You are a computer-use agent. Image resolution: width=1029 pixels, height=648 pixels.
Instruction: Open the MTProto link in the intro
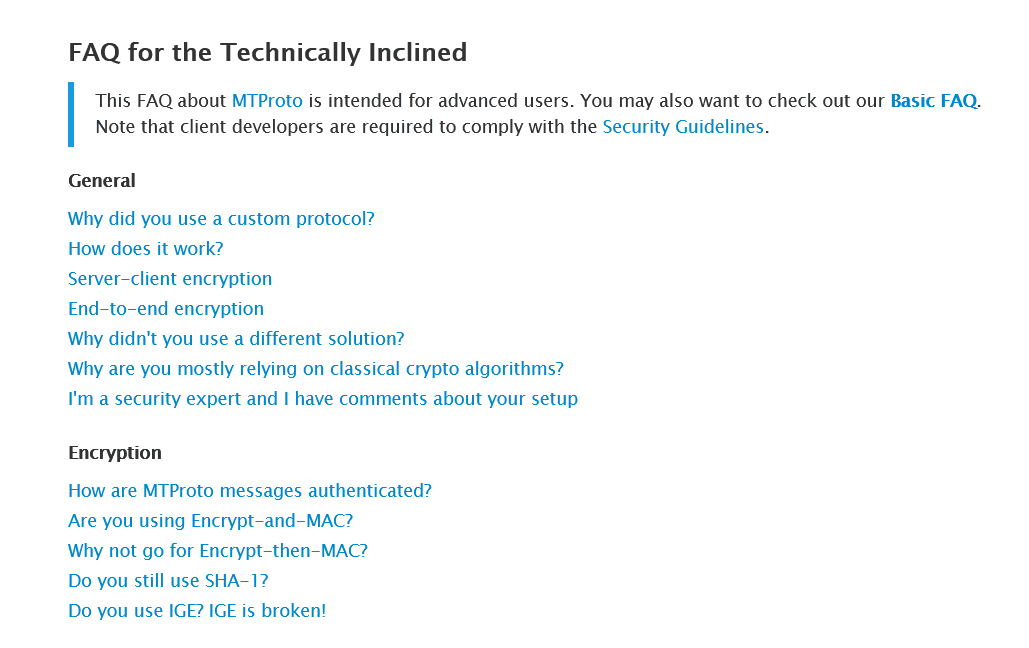coord(266,101)
